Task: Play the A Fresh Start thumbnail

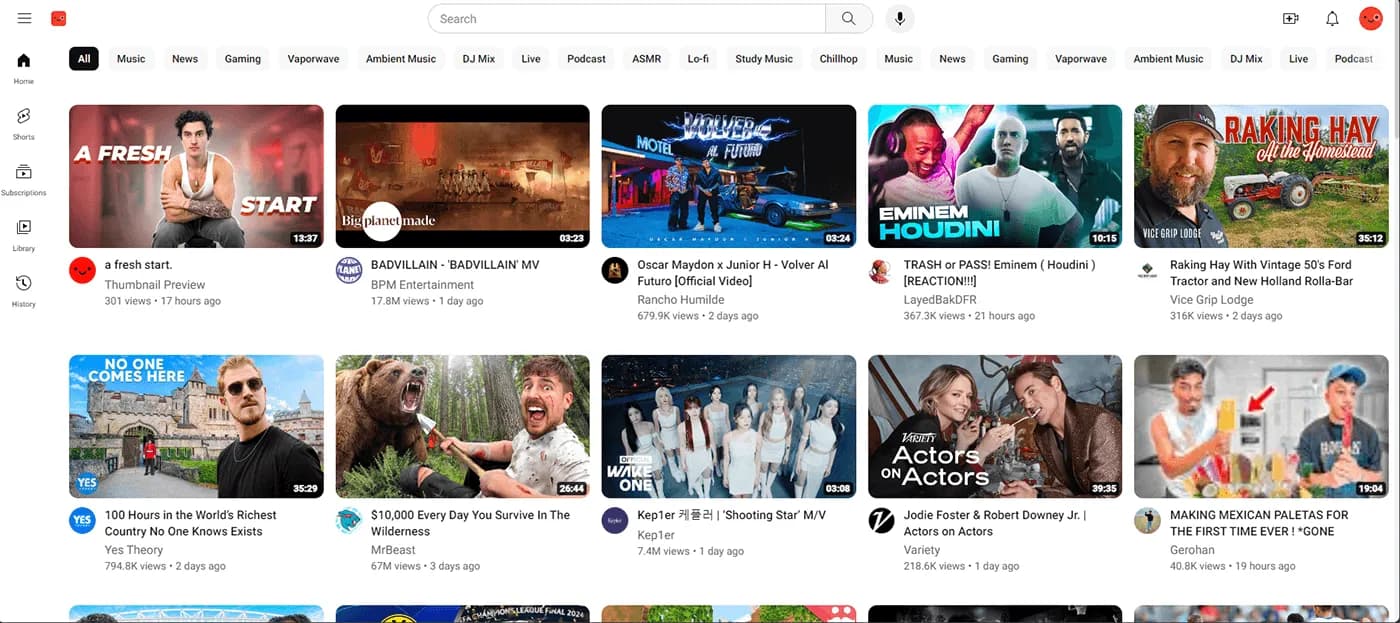Action: click(196, 176)
